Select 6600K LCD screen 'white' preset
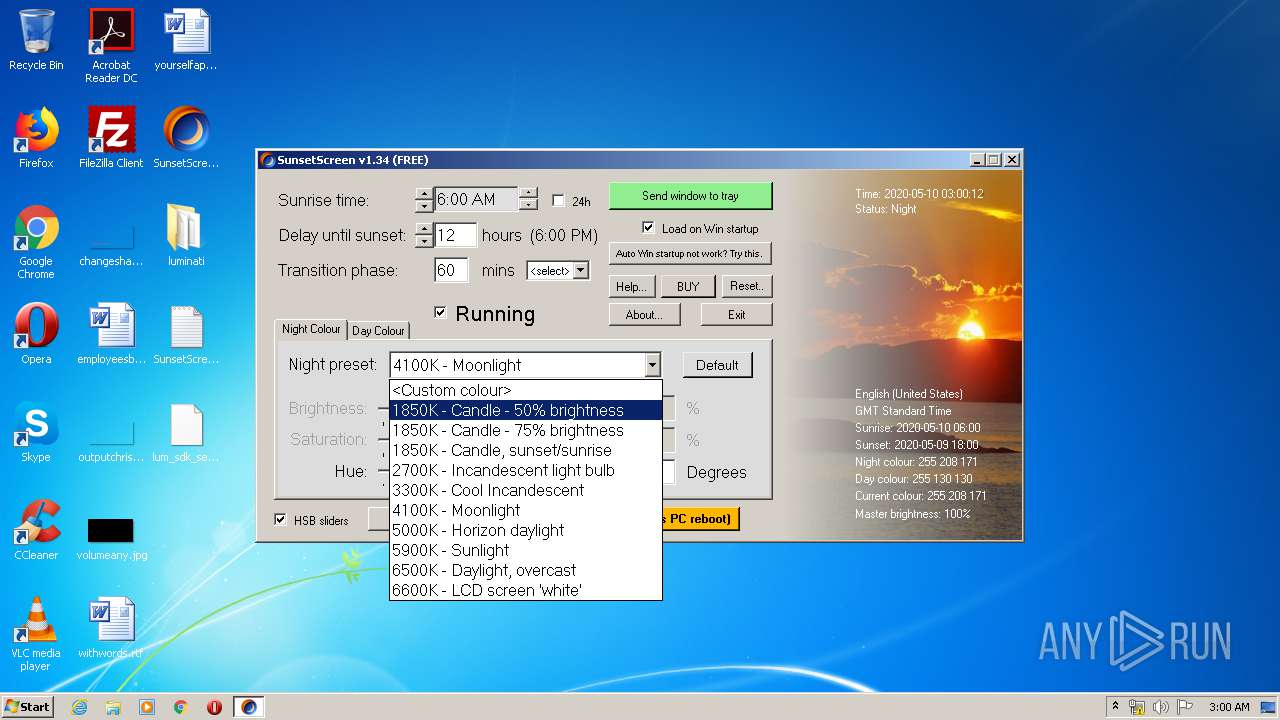Image resolution: width=1280 pixels, height=720 pixels. coord(525,590)
